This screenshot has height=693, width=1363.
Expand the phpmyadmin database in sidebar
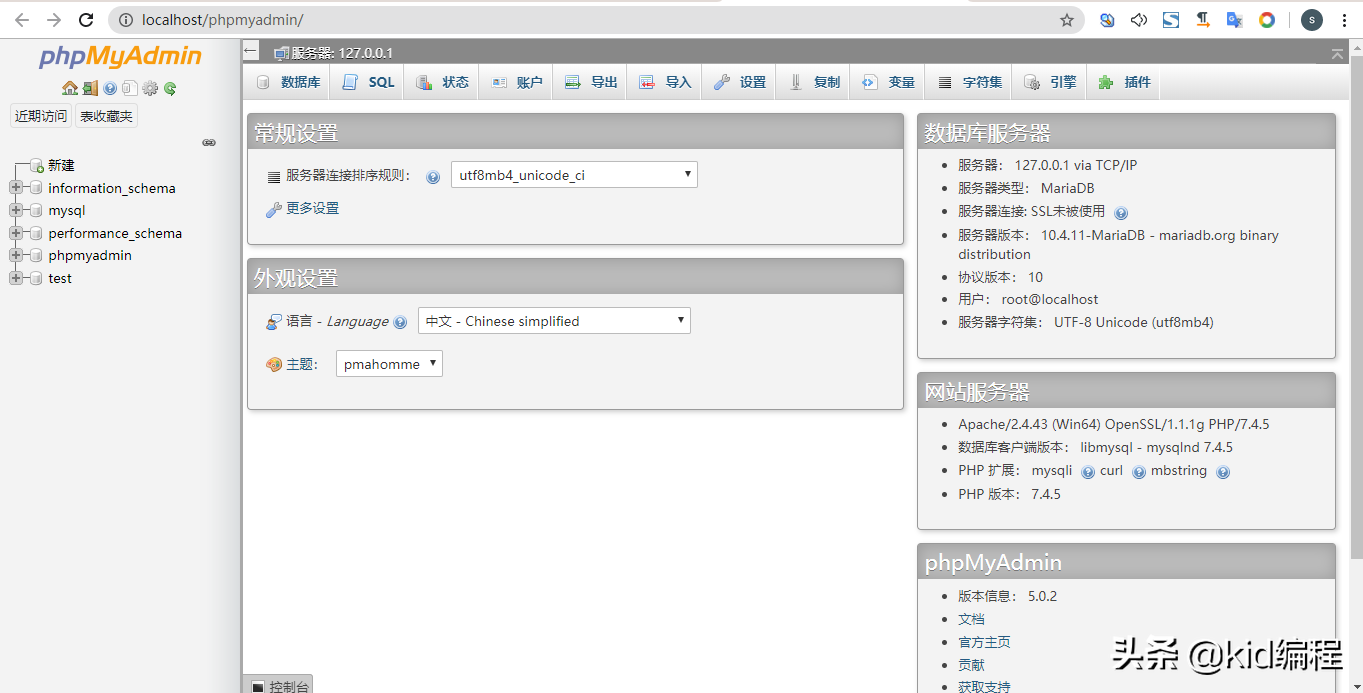pos(16,255)
